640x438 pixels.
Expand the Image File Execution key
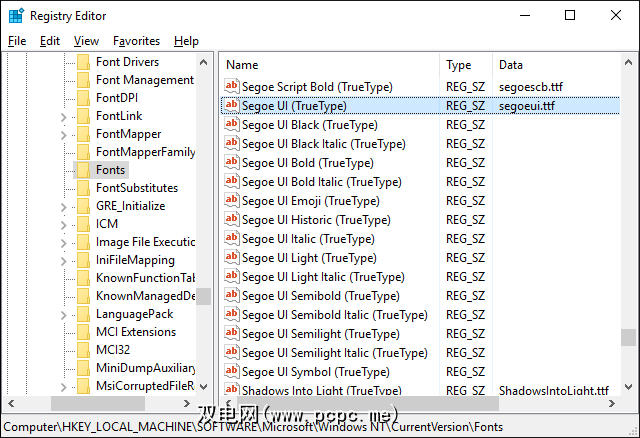click(63, 243)
